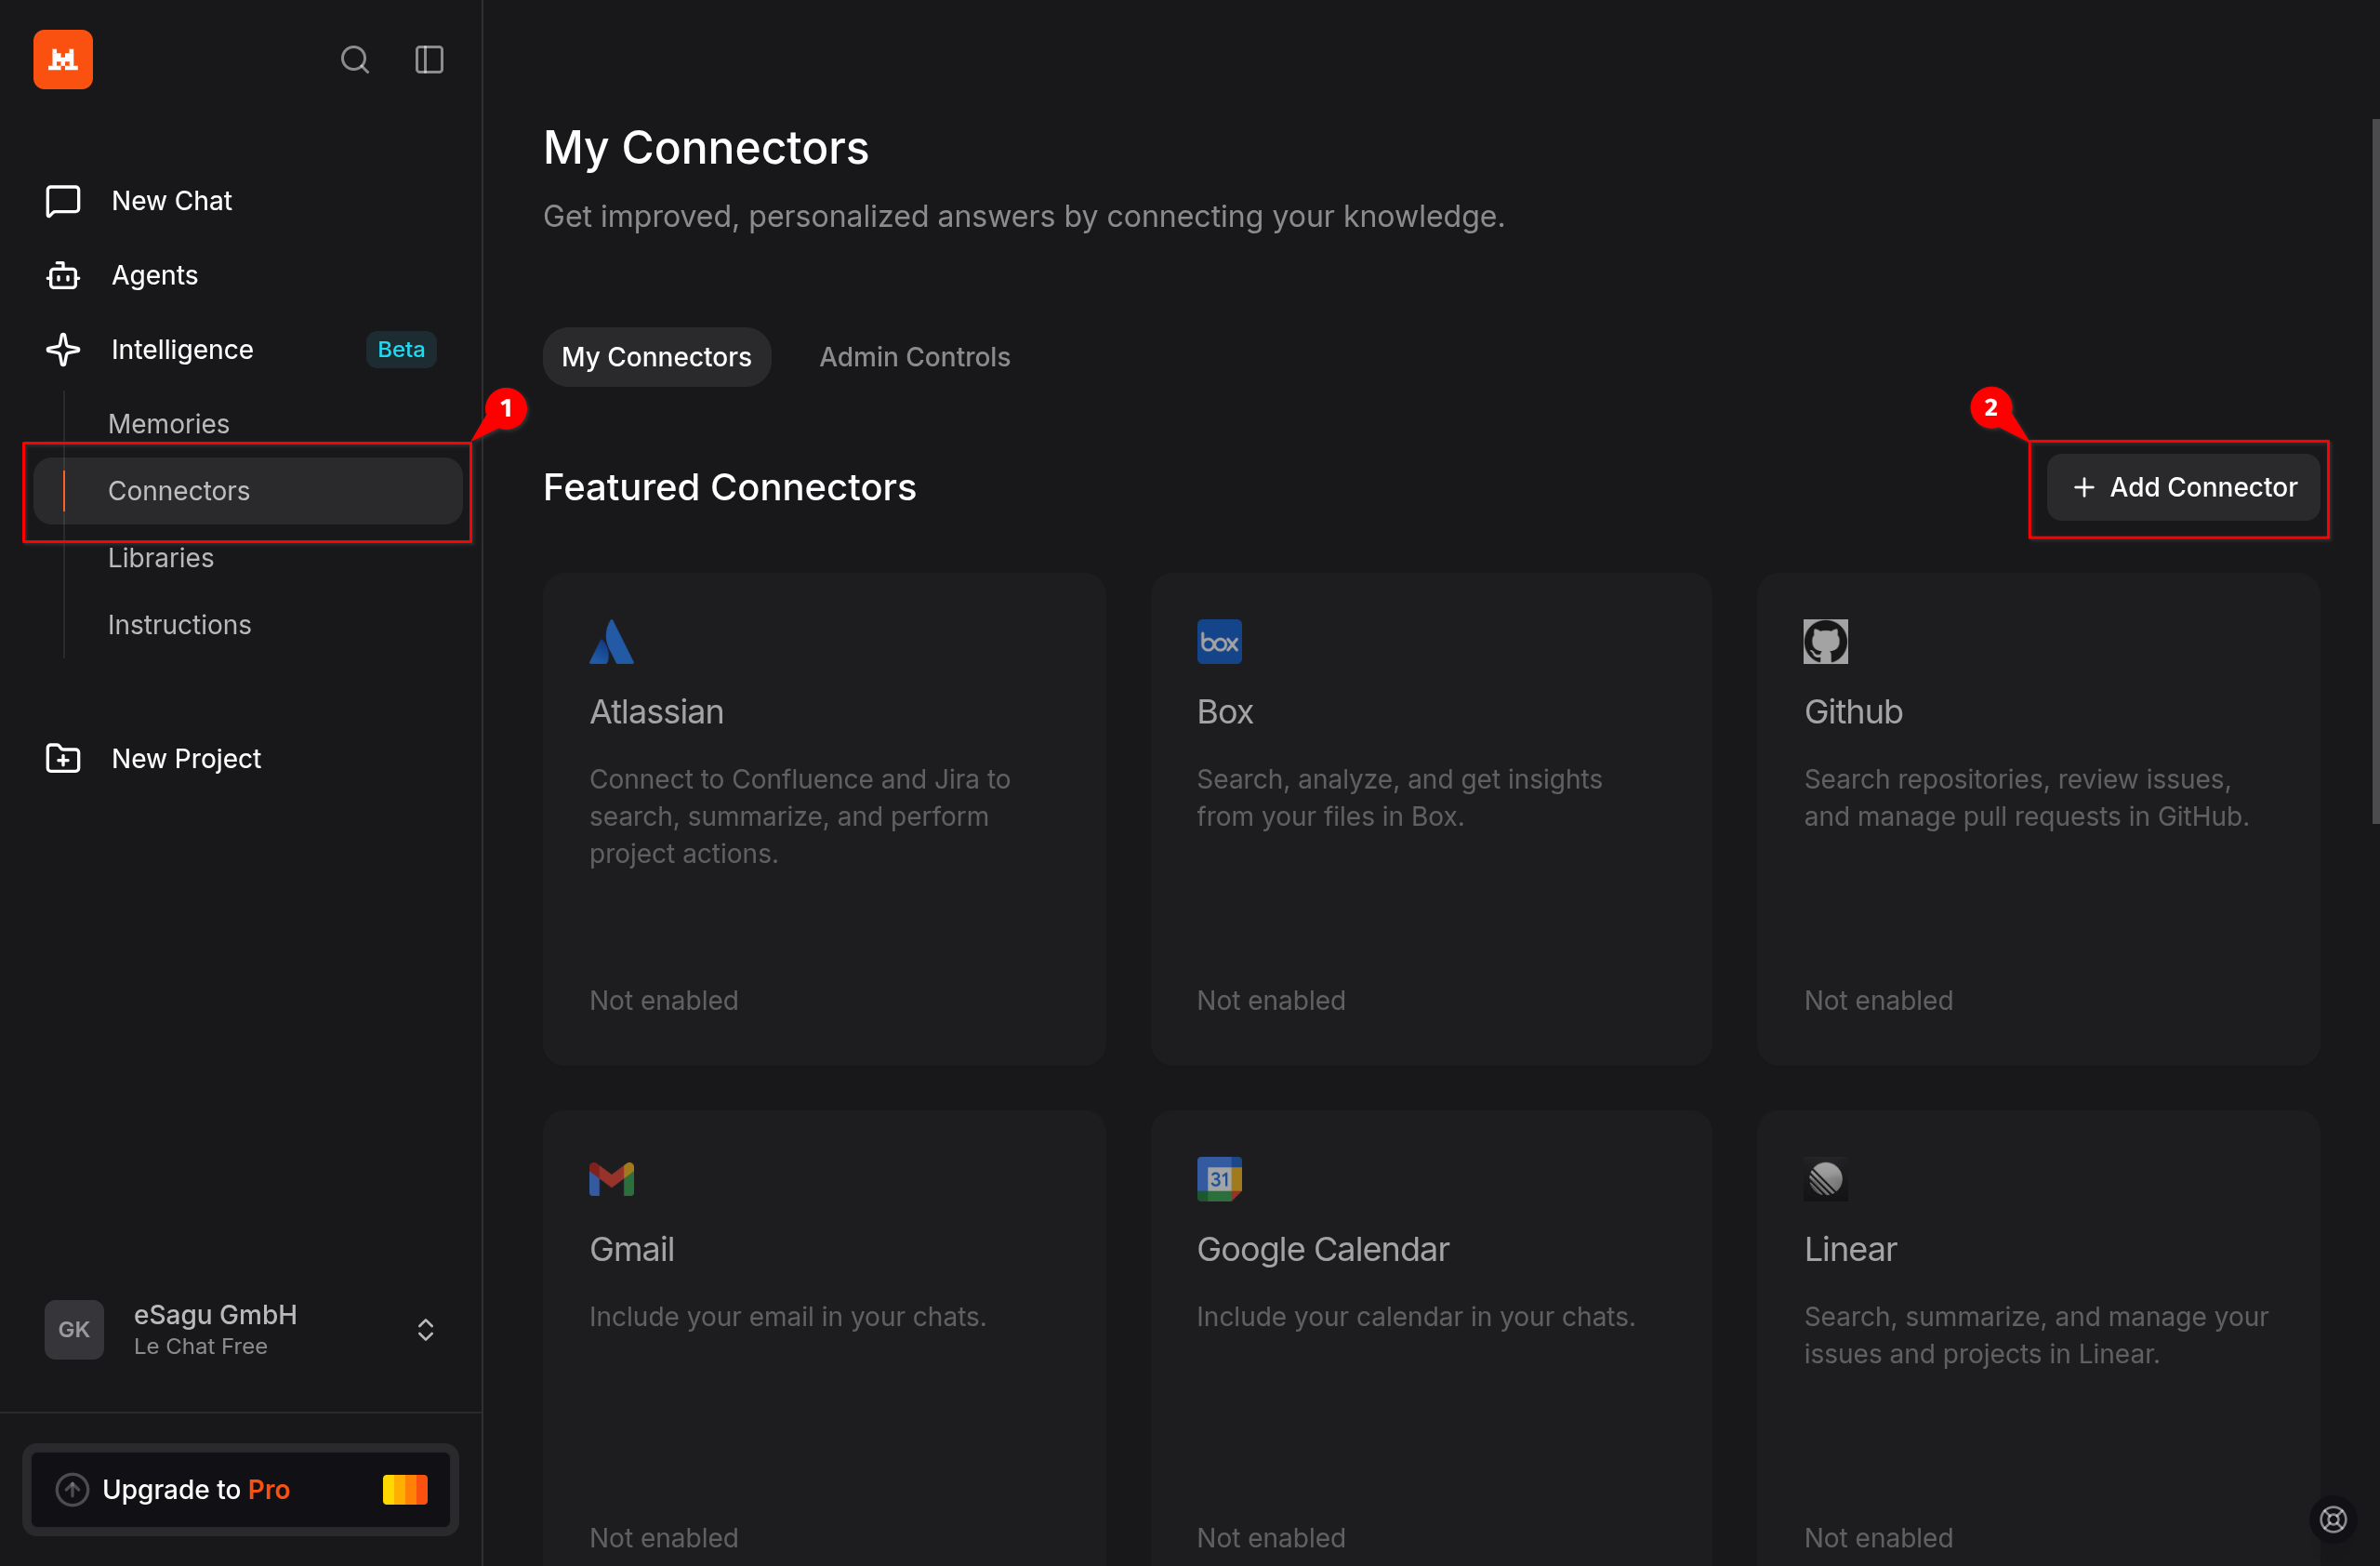Start a New Chat
The height and width of the screenshot is (1566, 2380).
171,201
